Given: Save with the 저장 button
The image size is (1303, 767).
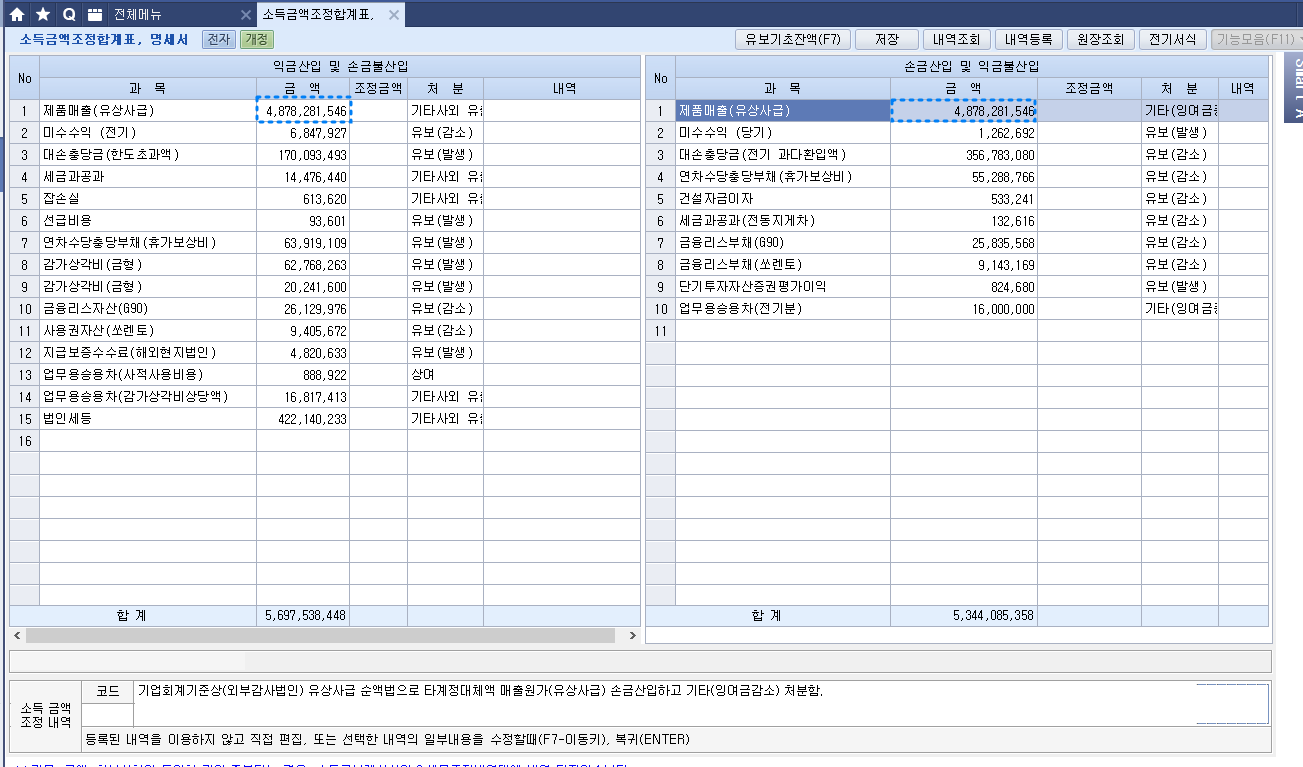Looking at the screenshot, I should [x=887, y=40].
